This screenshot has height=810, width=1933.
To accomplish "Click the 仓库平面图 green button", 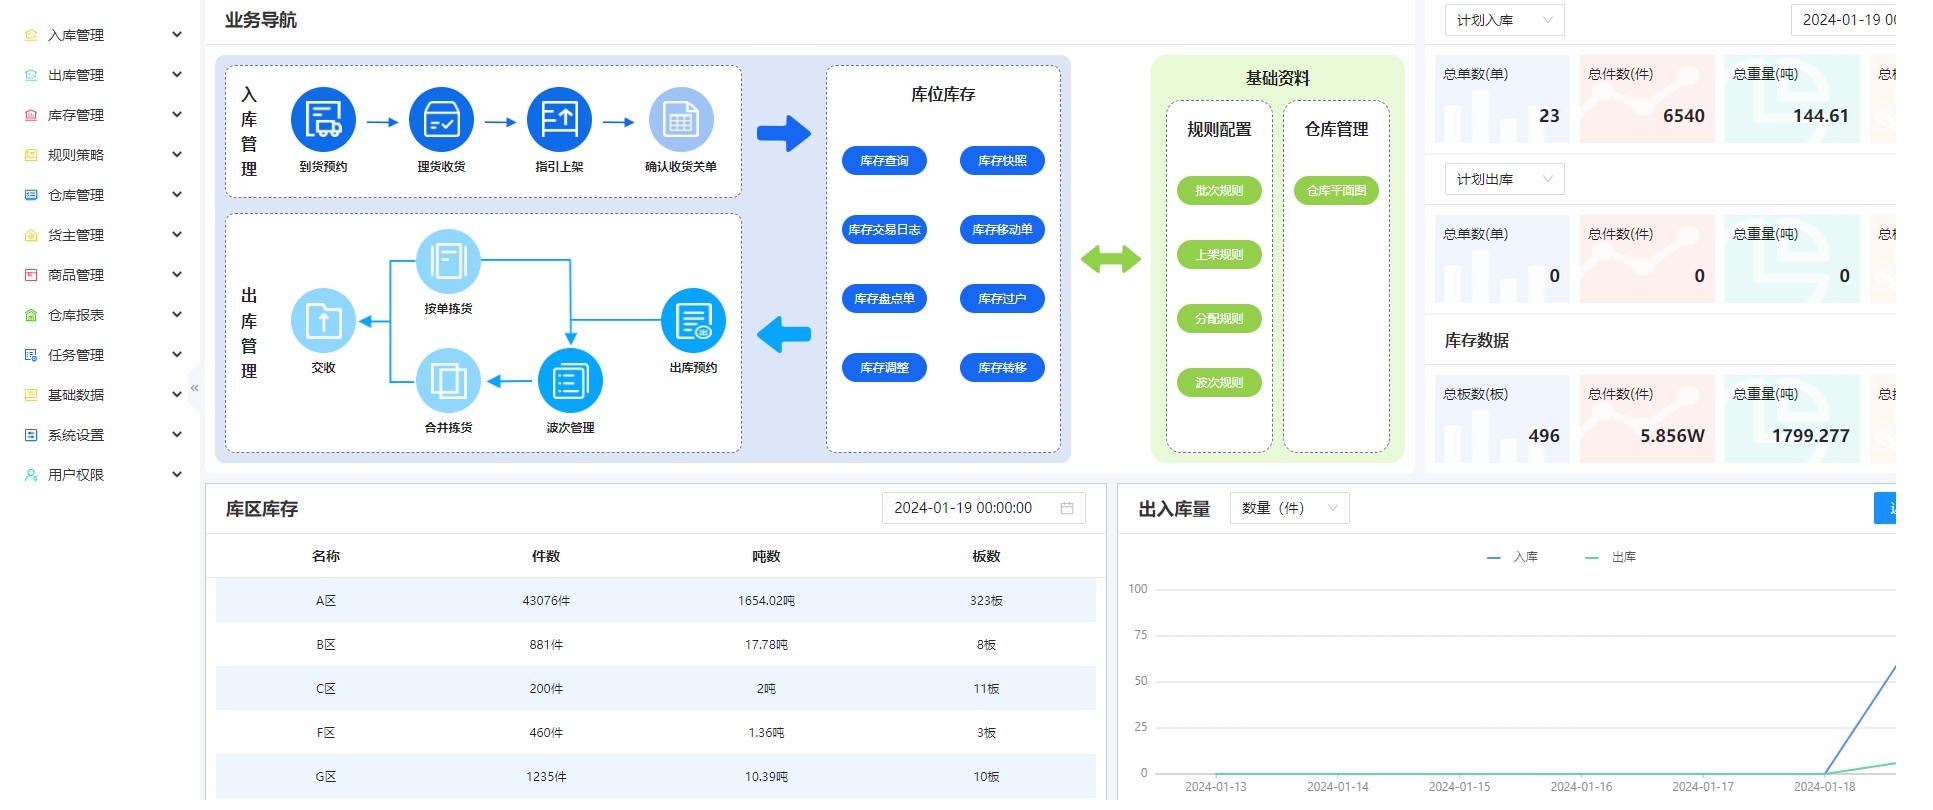I will click(x=1336, y=191).
